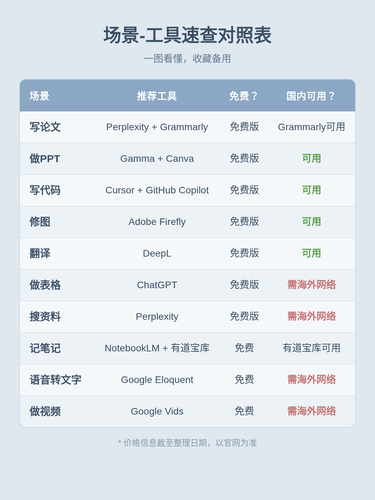Select the 做PPT scenario cell
Screen dimensions: 375x500
click(x=45, y=159)
